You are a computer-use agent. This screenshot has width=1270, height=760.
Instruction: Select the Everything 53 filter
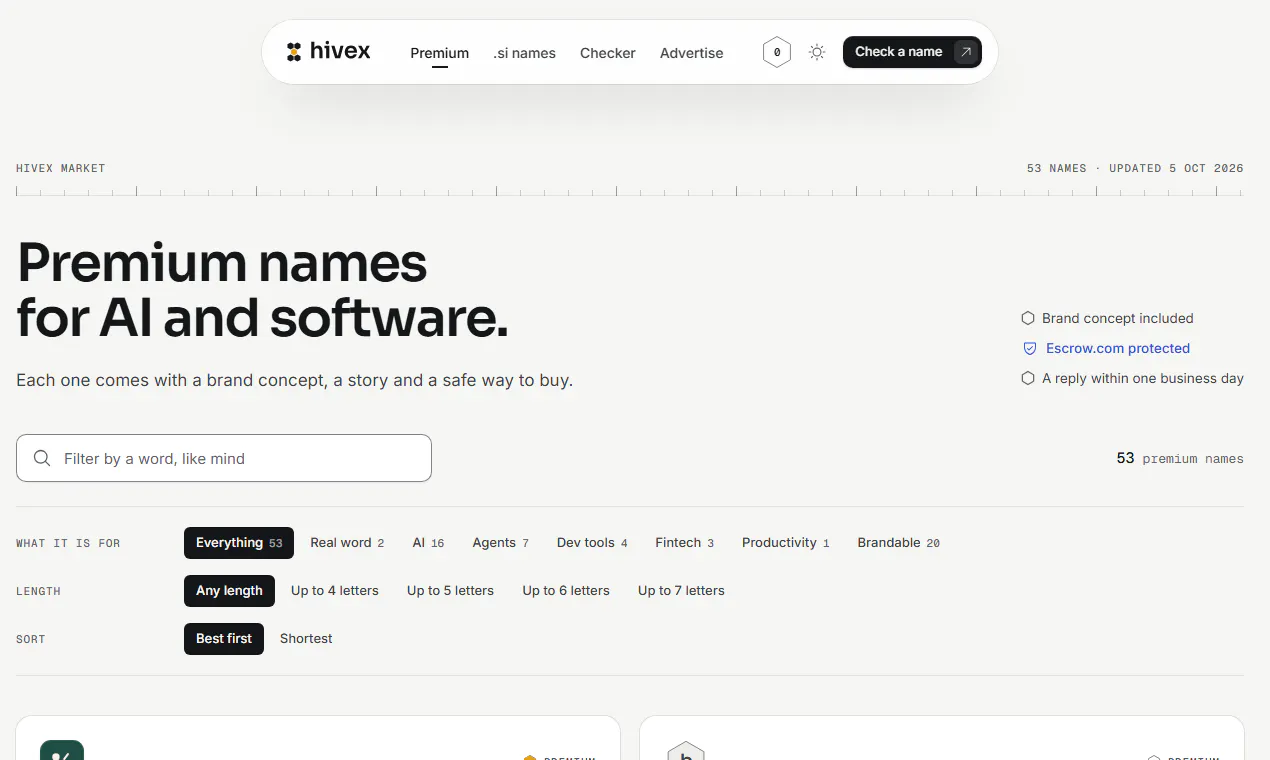click(239, 543)
